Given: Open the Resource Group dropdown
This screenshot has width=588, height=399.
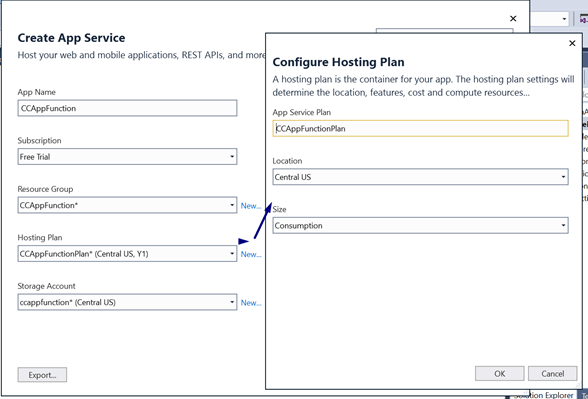Looking at the screenshot, I should pyautogui.click(x=127, y=205).
